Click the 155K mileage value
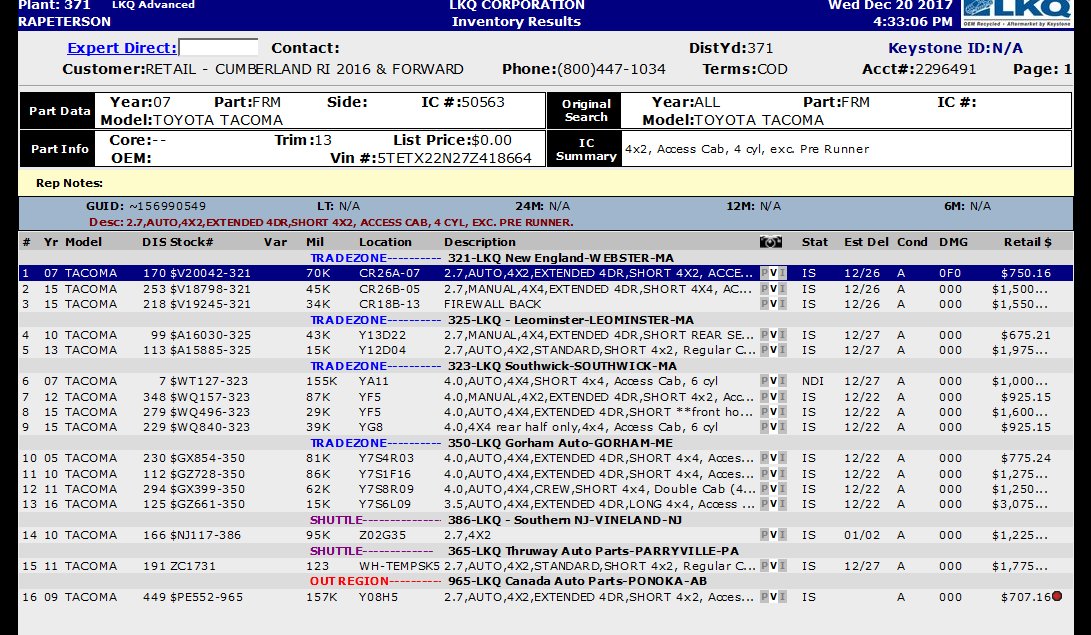Viewport: 1091px width, 635px height. [x=321, y=381]
